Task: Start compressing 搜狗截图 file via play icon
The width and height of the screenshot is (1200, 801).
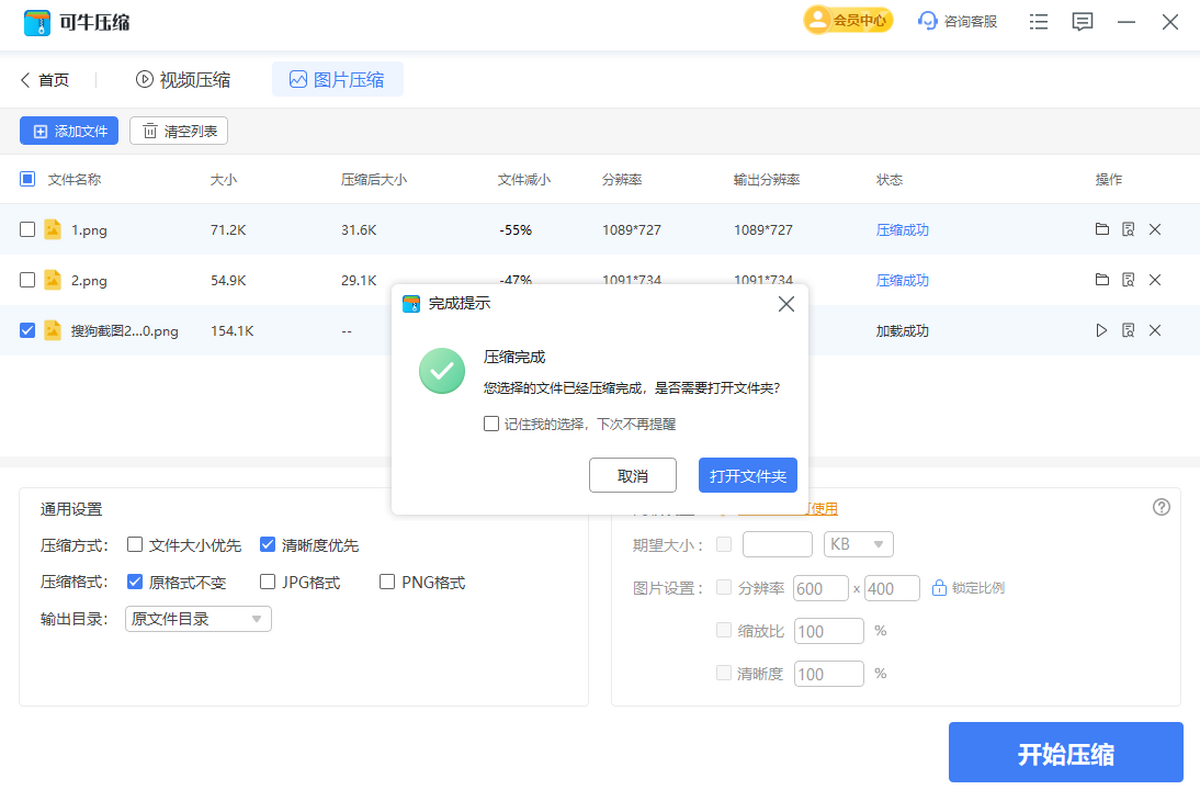Action: (x=1102, y=330)
